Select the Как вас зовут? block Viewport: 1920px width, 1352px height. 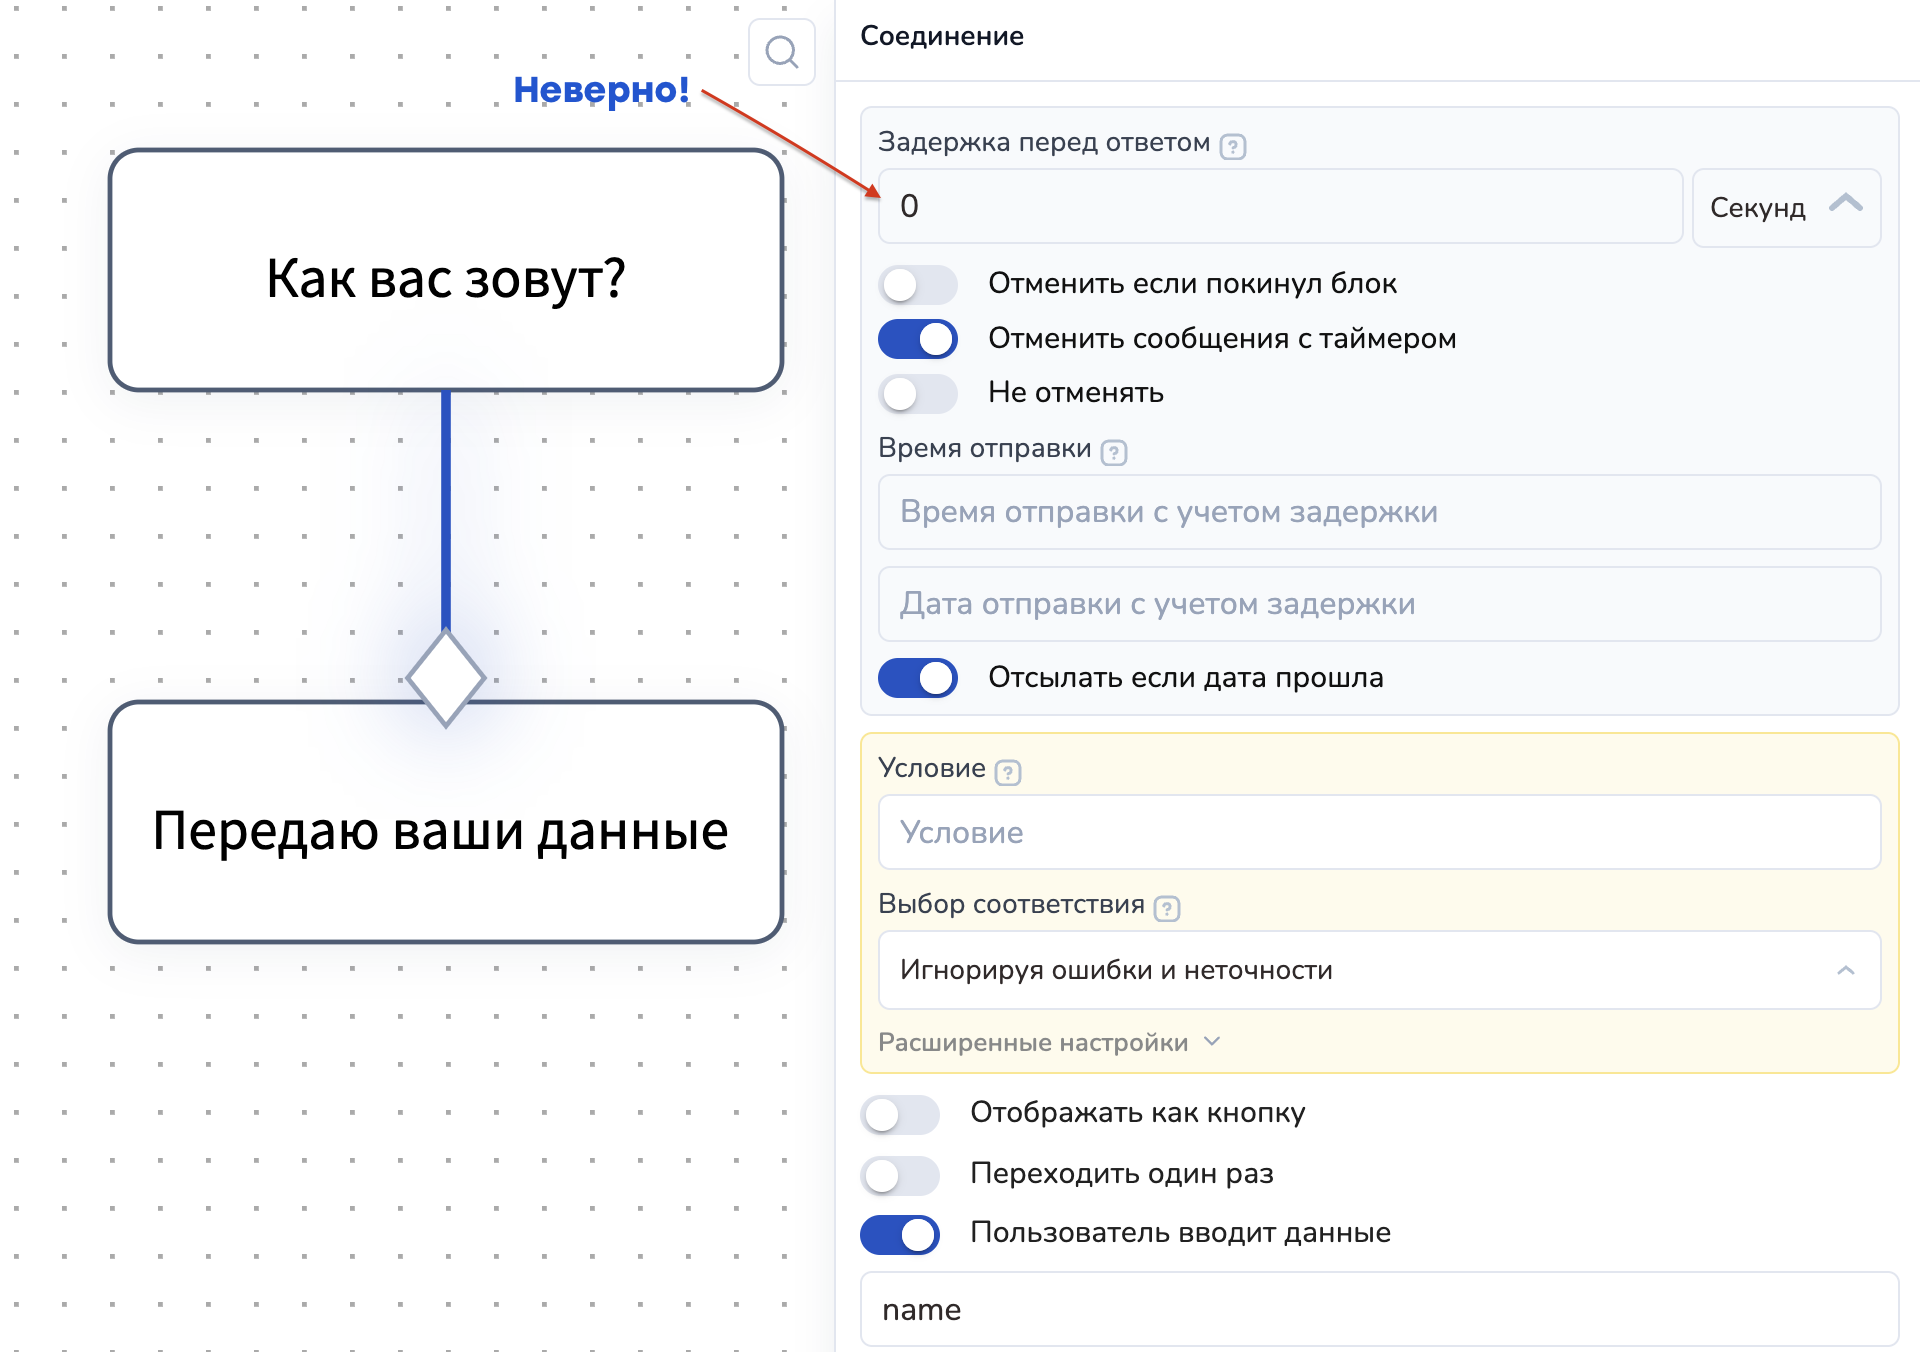point(446,271)
